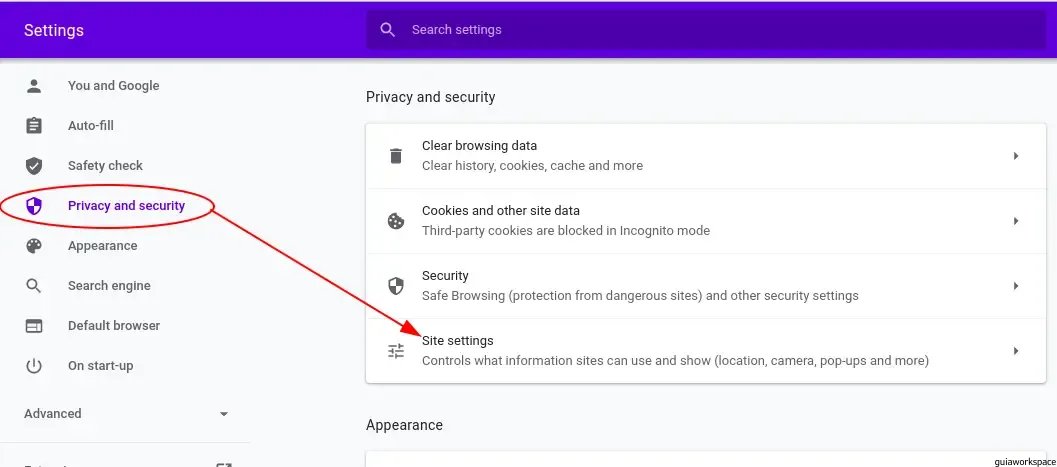Select Privacy and security in sidebar
Viewport: 1057px width, 467px height.
click(126, 206)
